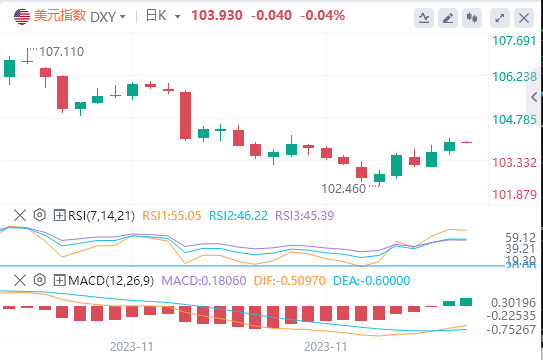
Task: Click the 102.460 low price marker
Action: (344, 189)
